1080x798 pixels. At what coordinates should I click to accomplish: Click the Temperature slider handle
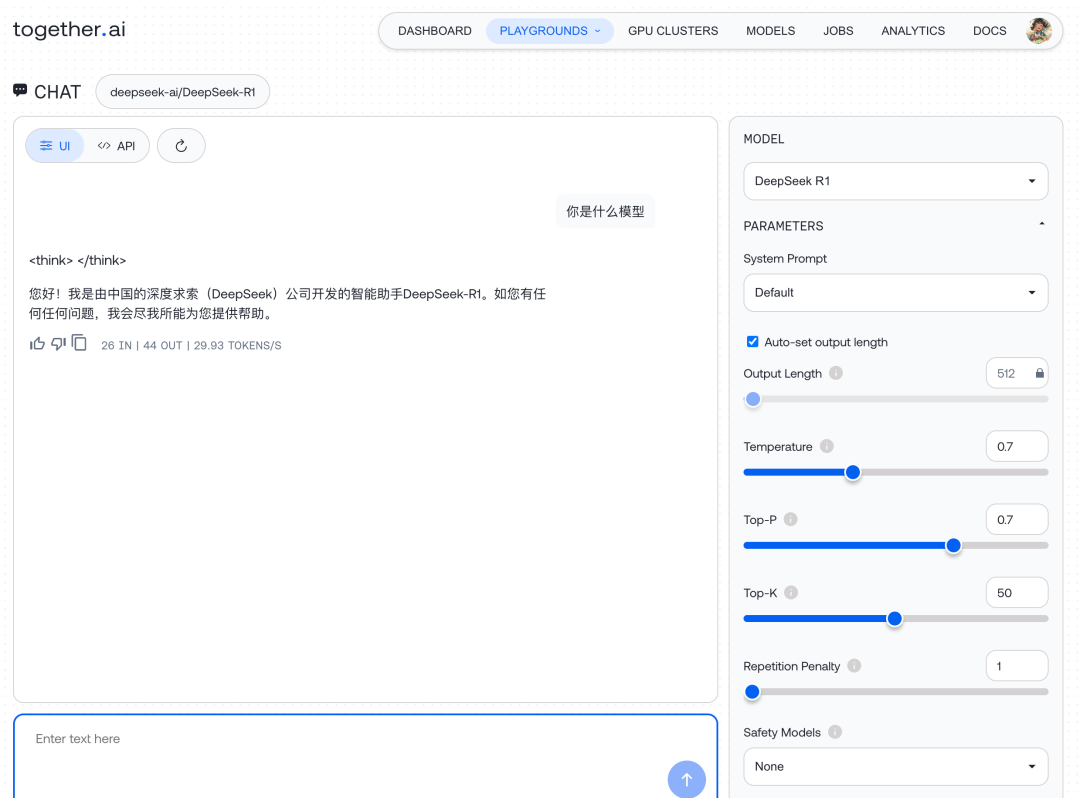pos(853,472)
